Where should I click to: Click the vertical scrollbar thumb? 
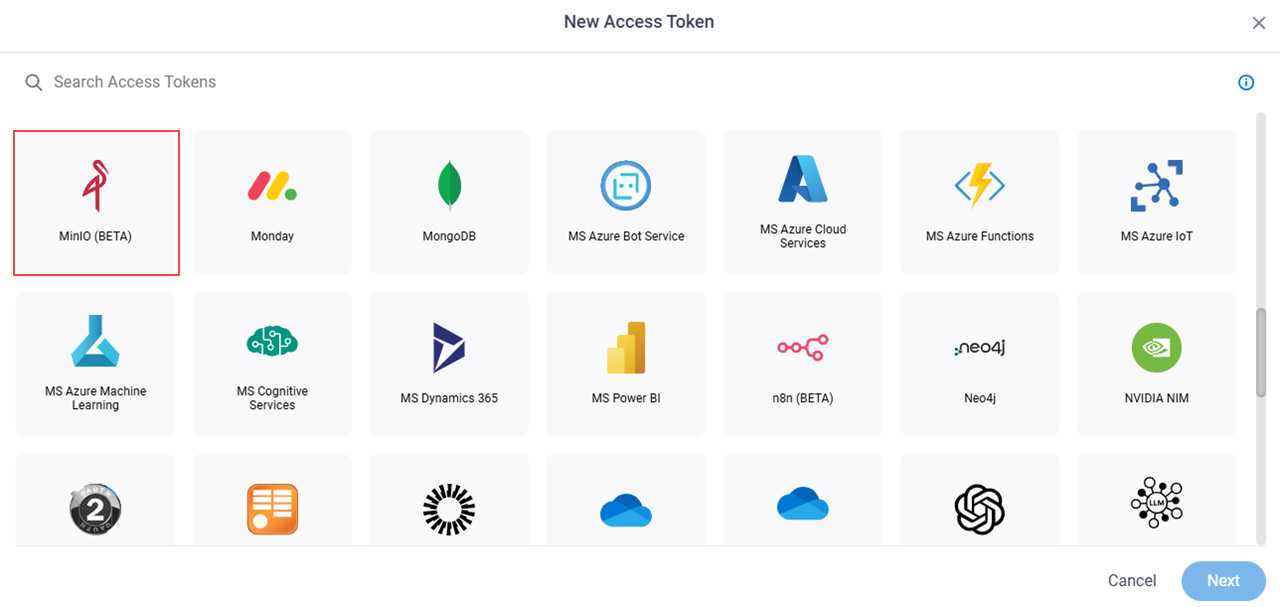click(x=1261, y=354)
